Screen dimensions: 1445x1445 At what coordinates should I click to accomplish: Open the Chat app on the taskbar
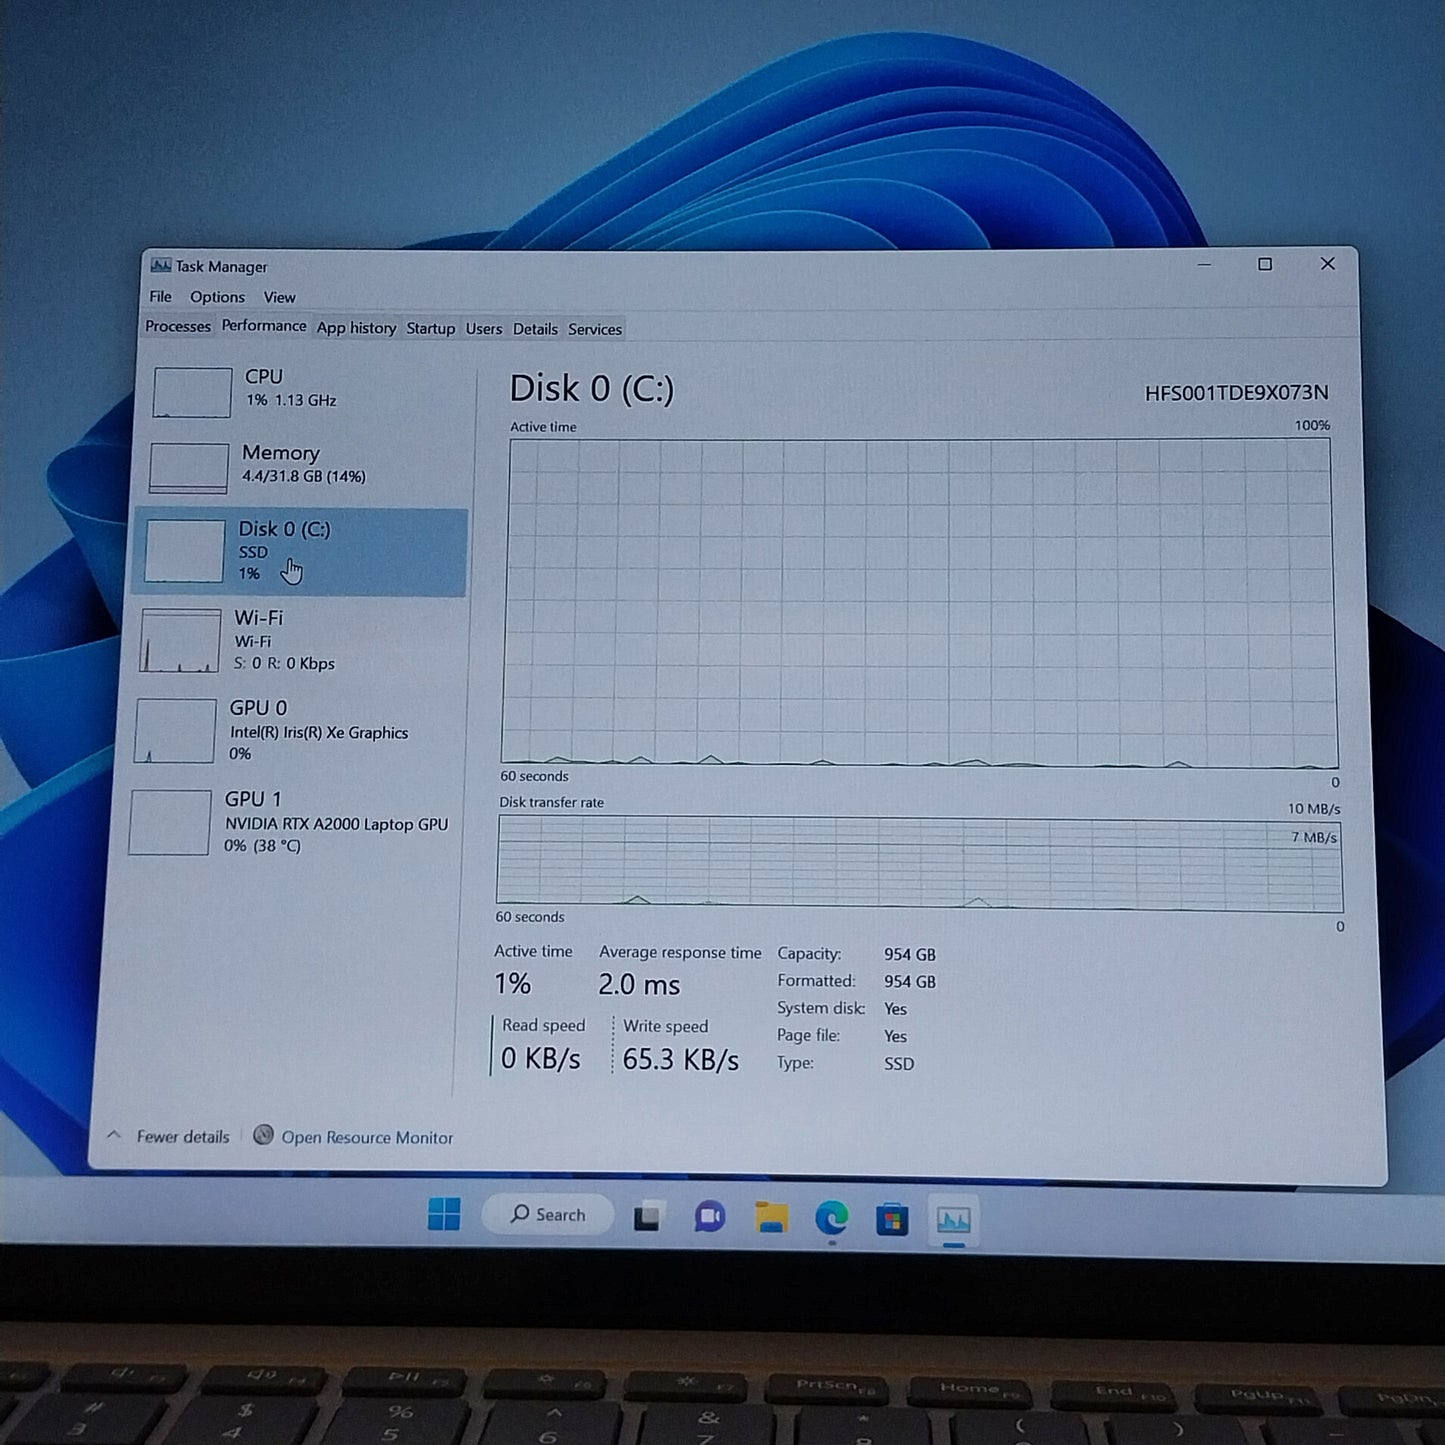coord(710,1217)
